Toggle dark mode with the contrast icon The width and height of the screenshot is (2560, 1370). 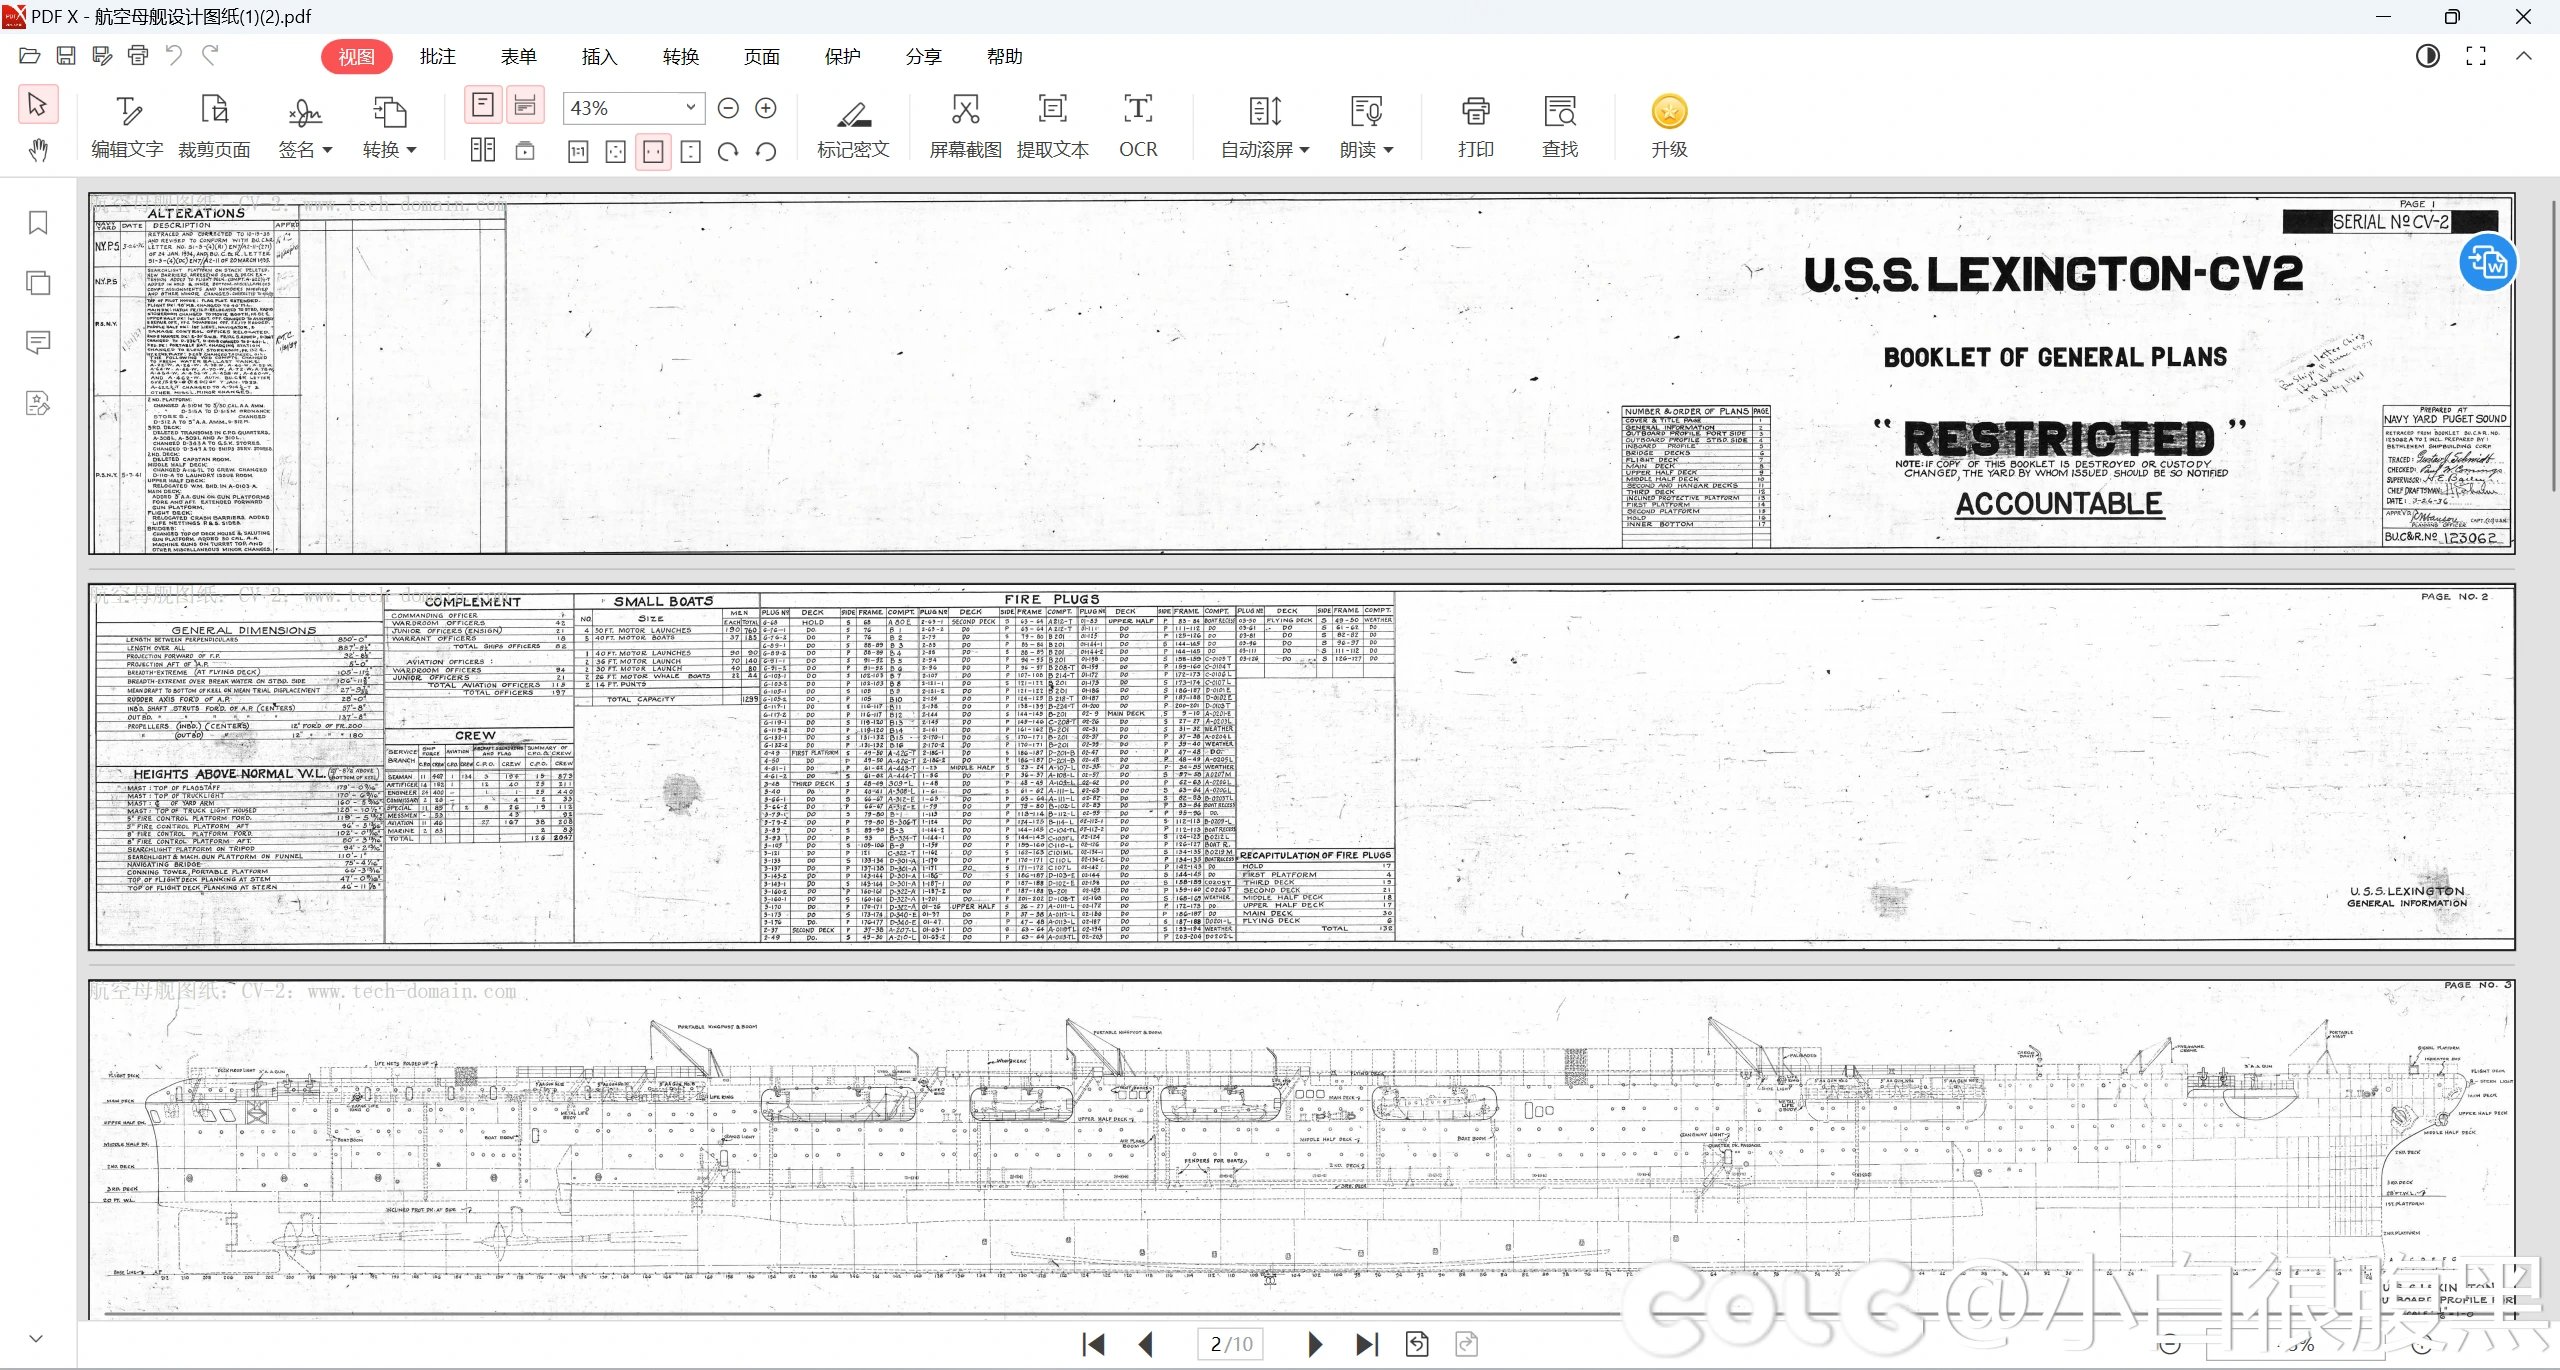(x=2428, y=56)
